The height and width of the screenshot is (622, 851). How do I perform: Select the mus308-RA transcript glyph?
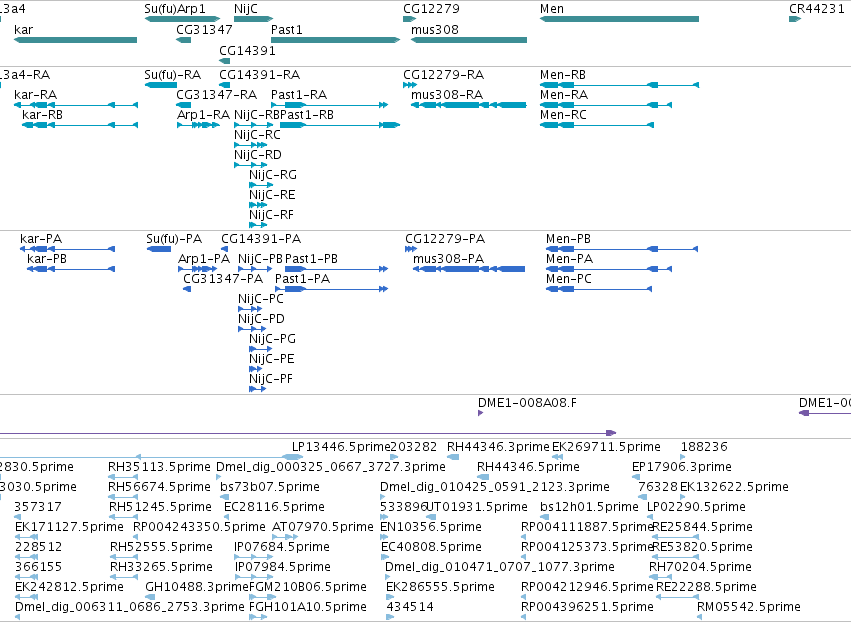click(469, 105)
